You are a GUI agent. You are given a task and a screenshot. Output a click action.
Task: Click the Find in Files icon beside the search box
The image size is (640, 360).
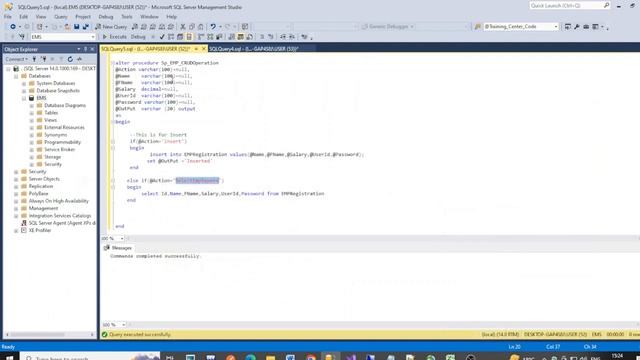pos(478,27)
